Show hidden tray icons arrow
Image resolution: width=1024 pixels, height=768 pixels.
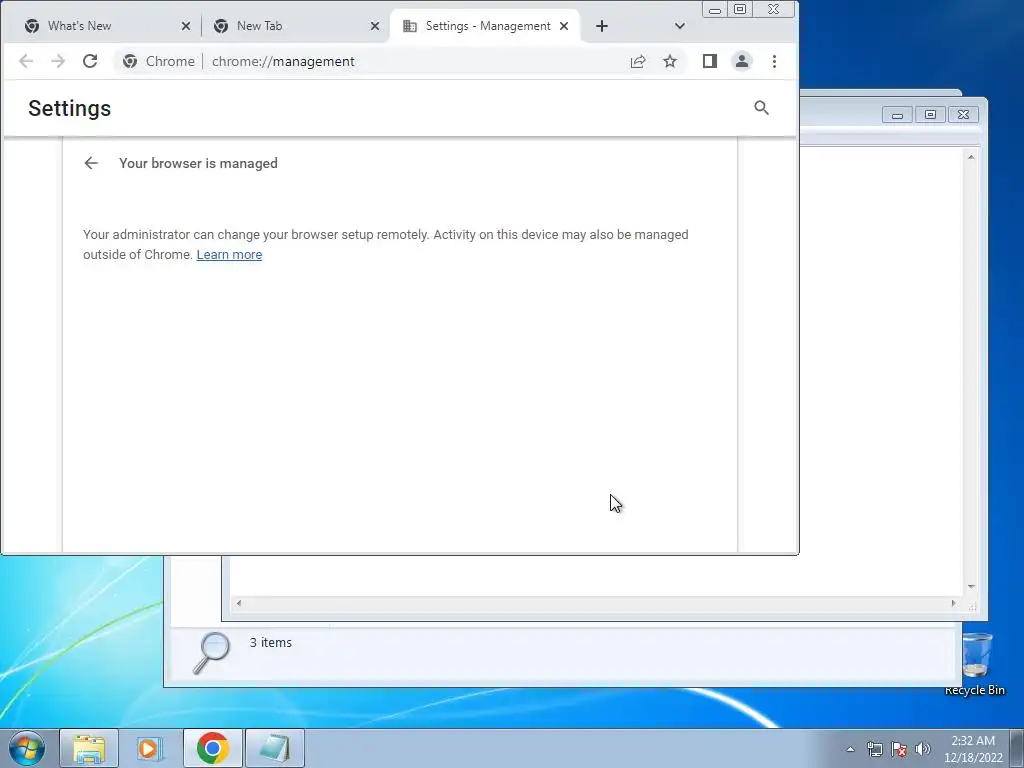[x=850, y=749]
